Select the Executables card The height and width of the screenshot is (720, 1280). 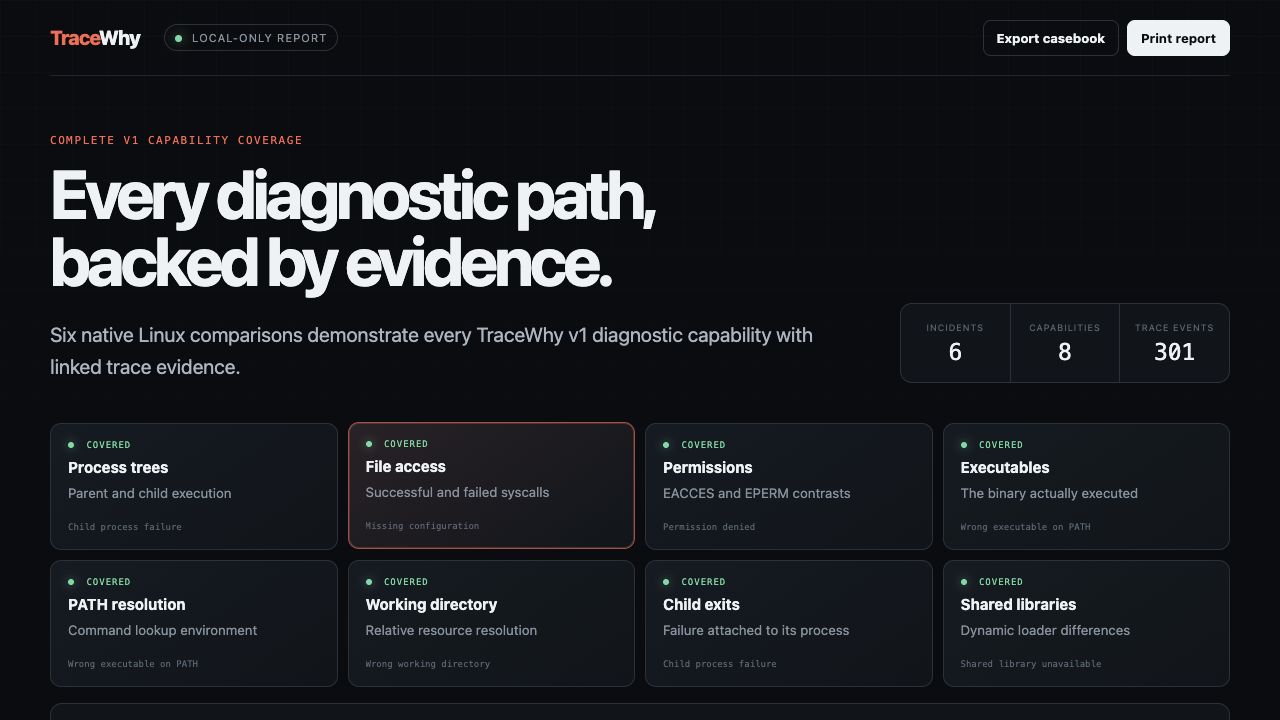tap(1086, 486)
